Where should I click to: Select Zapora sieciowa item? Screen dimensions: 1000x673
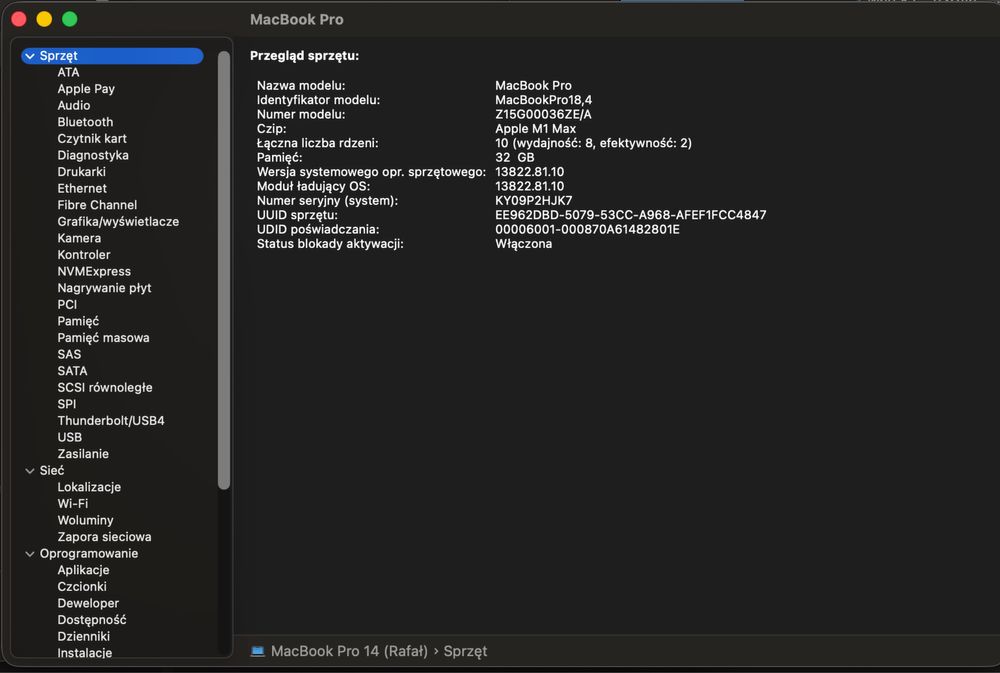104,536
